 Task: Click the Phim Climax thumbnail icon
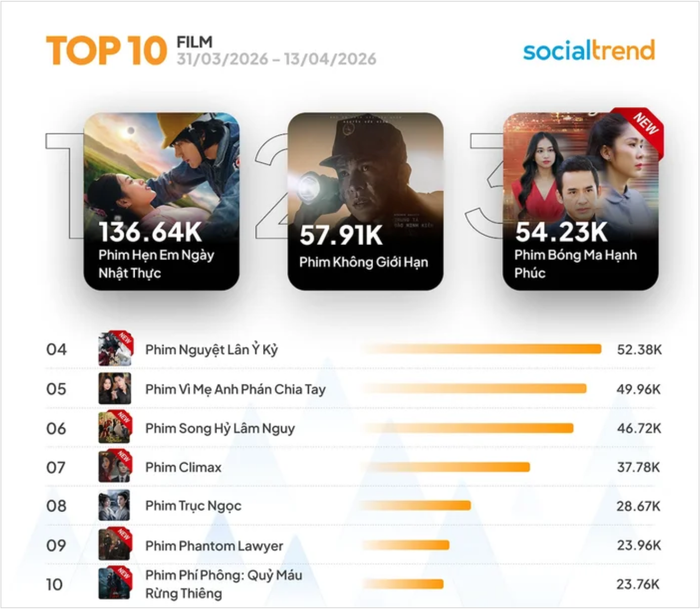point(115,467)
